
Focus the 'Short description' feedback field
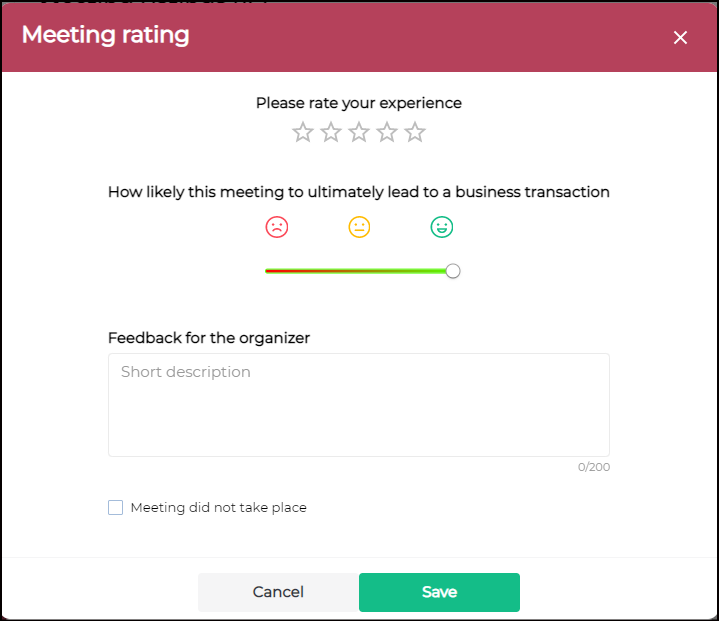point(359,405)
